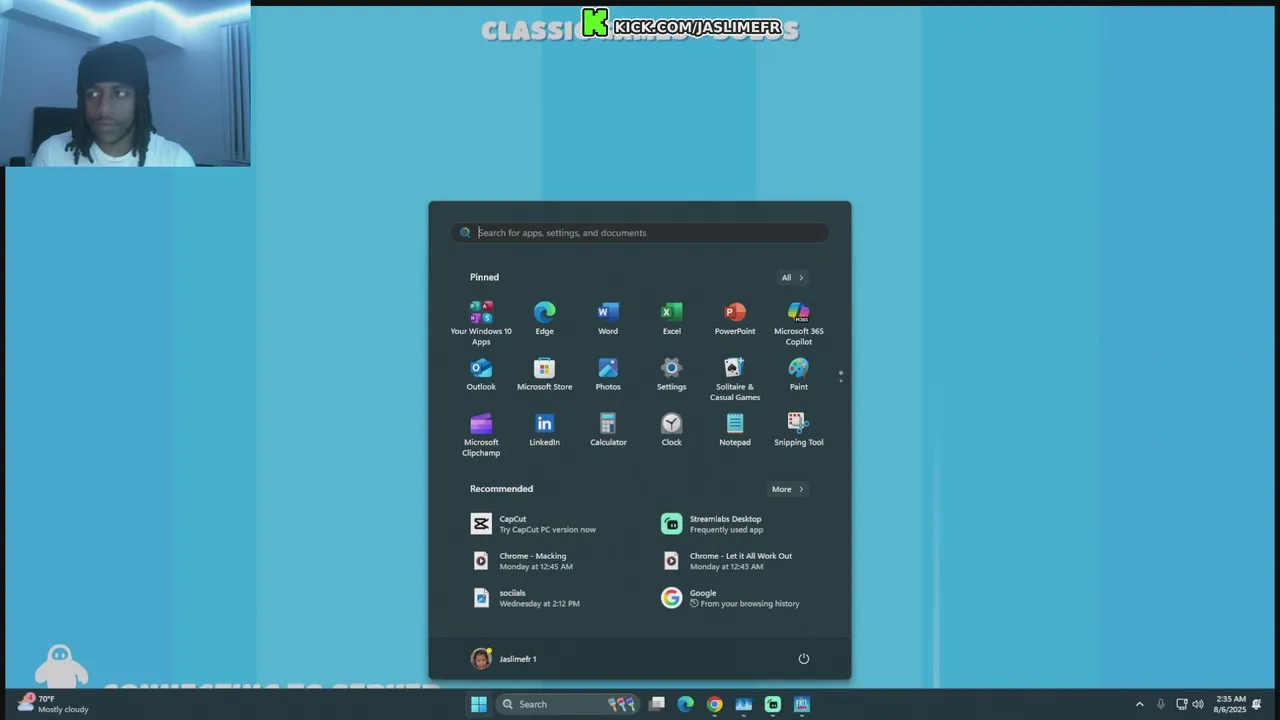Open Notepad from pinned apps

(735, 430)
